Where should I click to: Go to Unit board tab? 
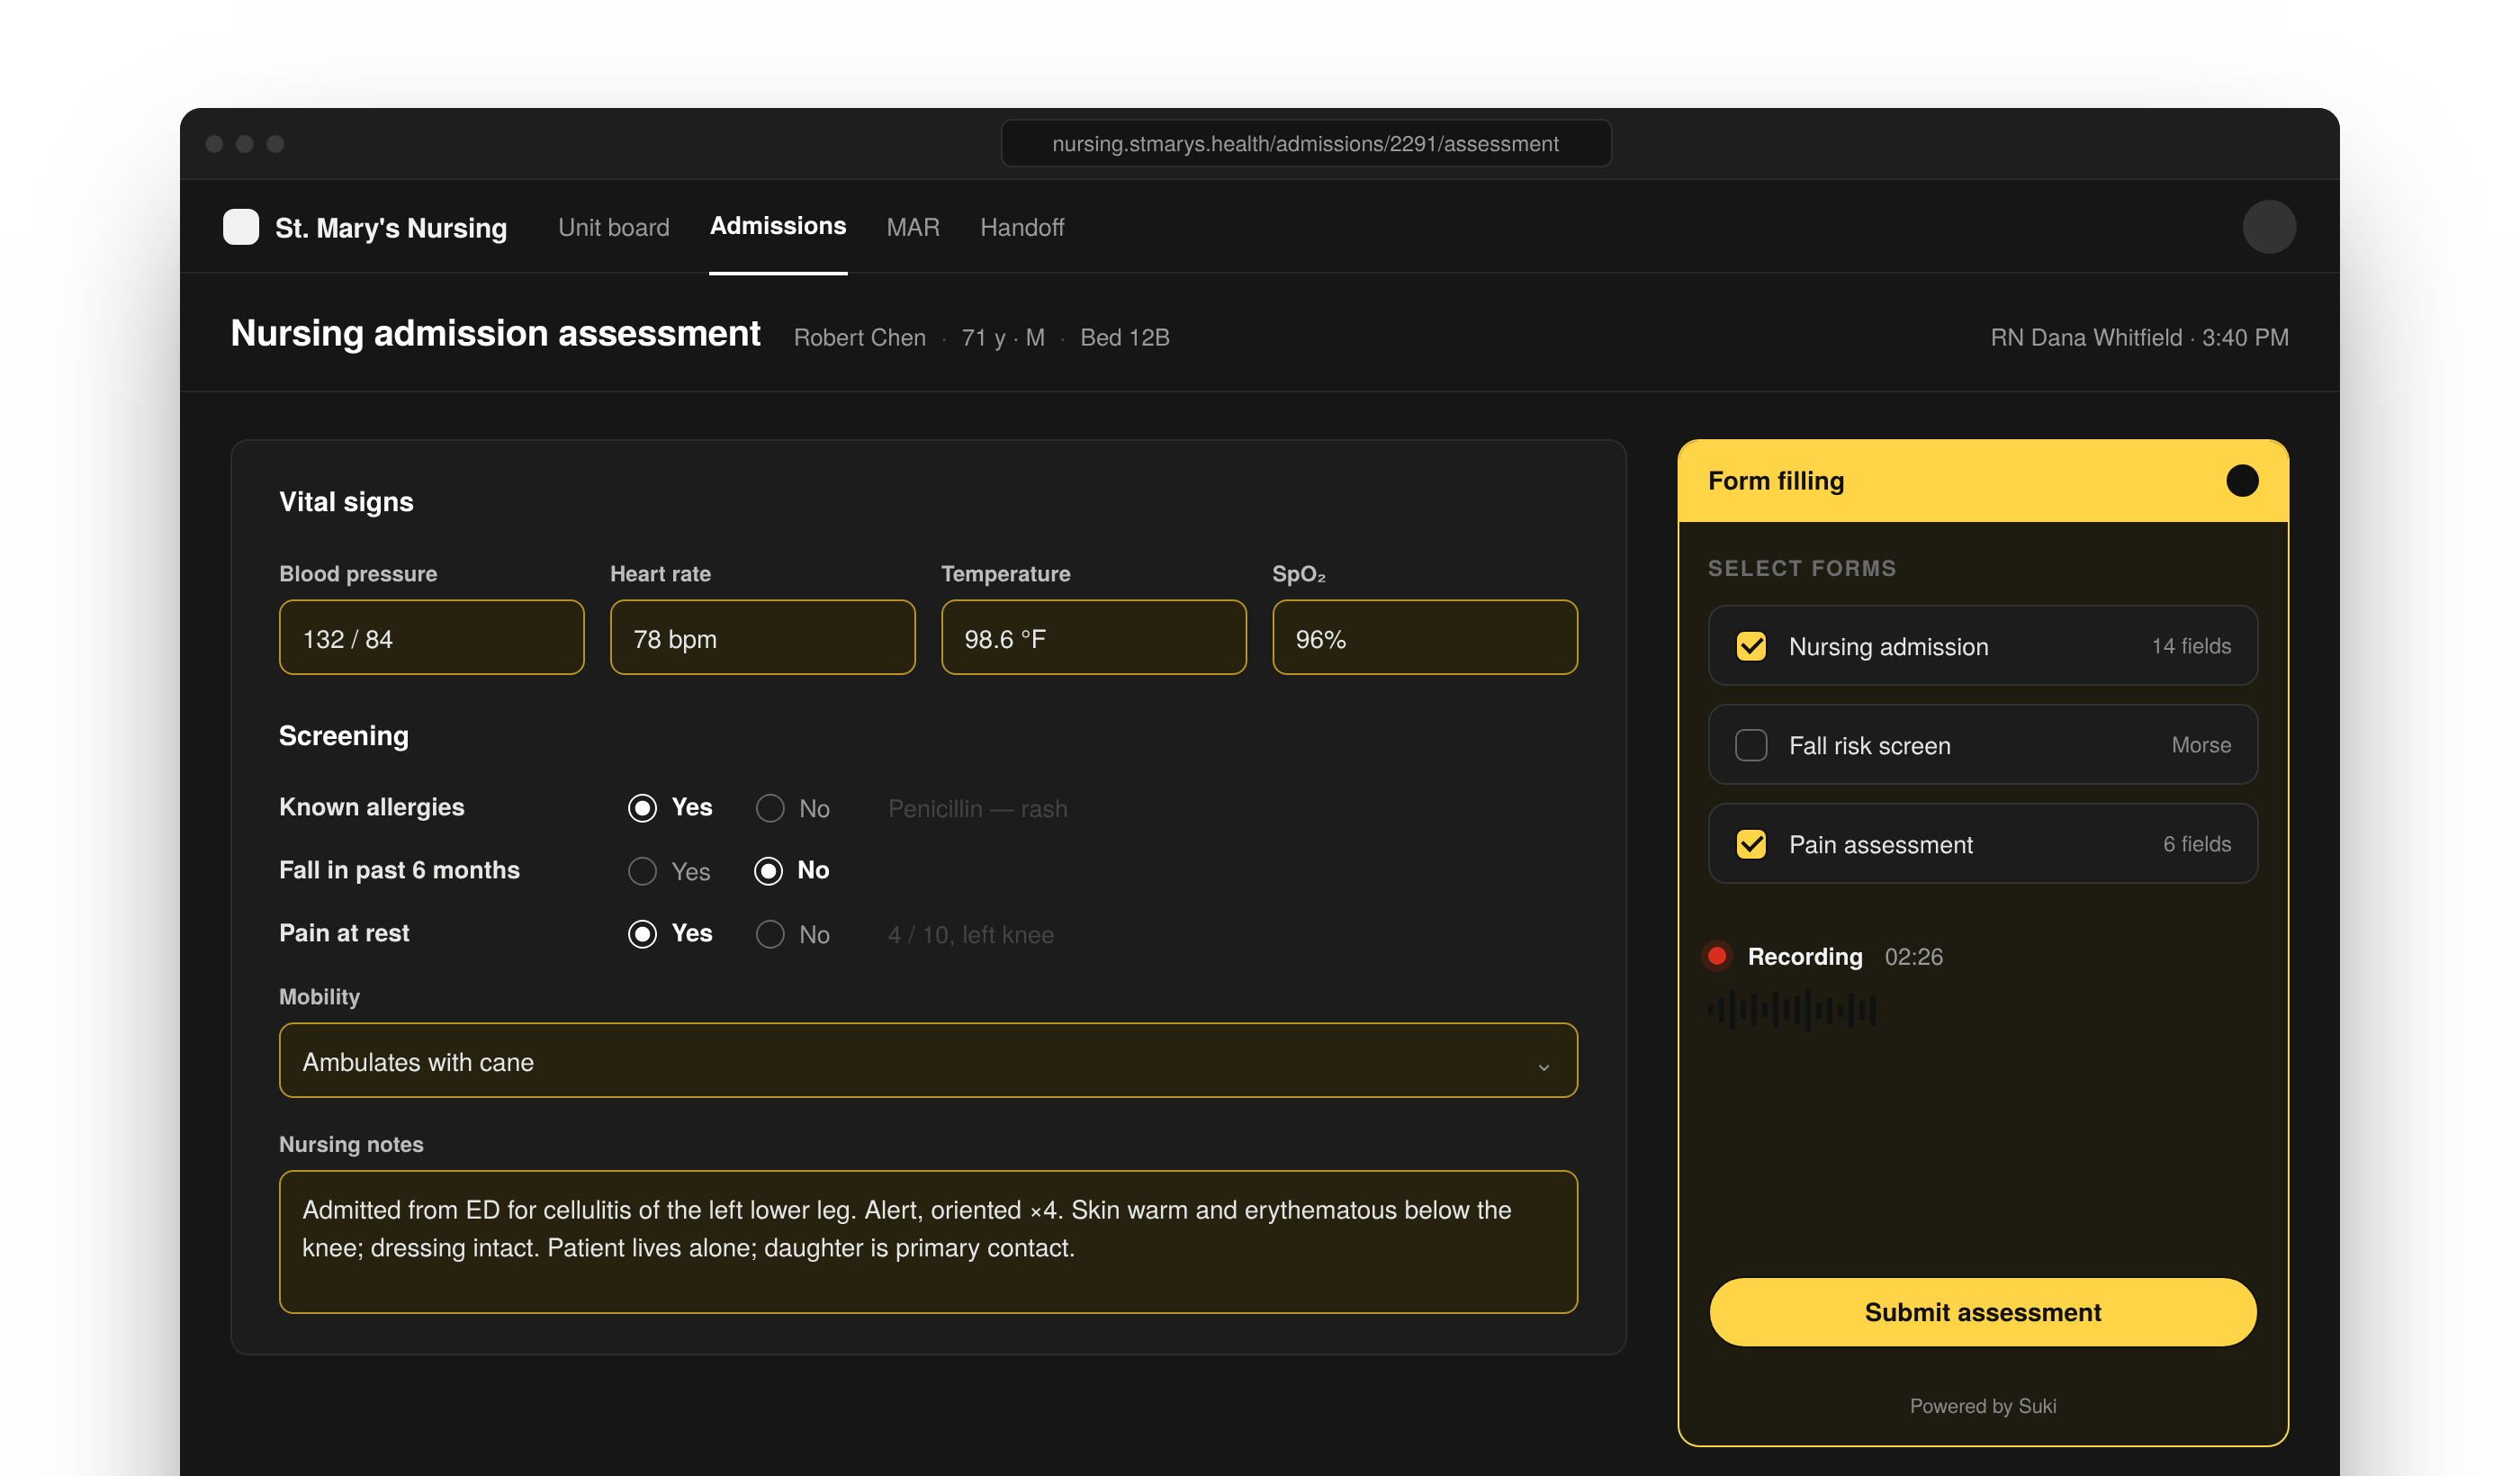click(x=614, y=227)
